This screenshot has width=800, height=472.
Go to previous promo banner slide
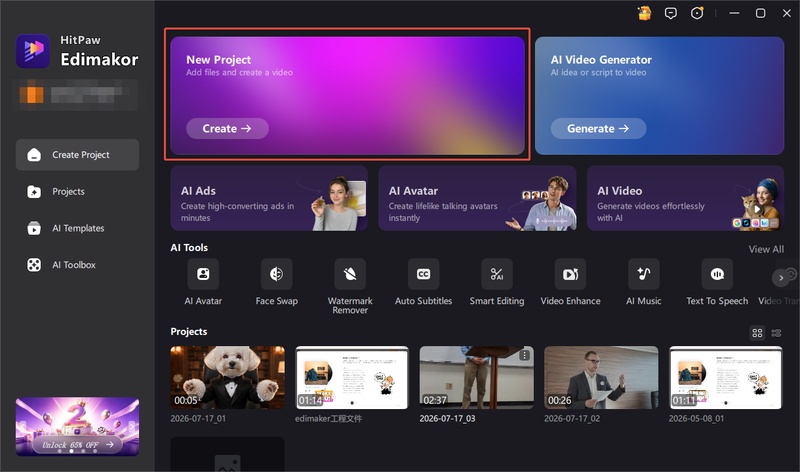coord(22,426)
